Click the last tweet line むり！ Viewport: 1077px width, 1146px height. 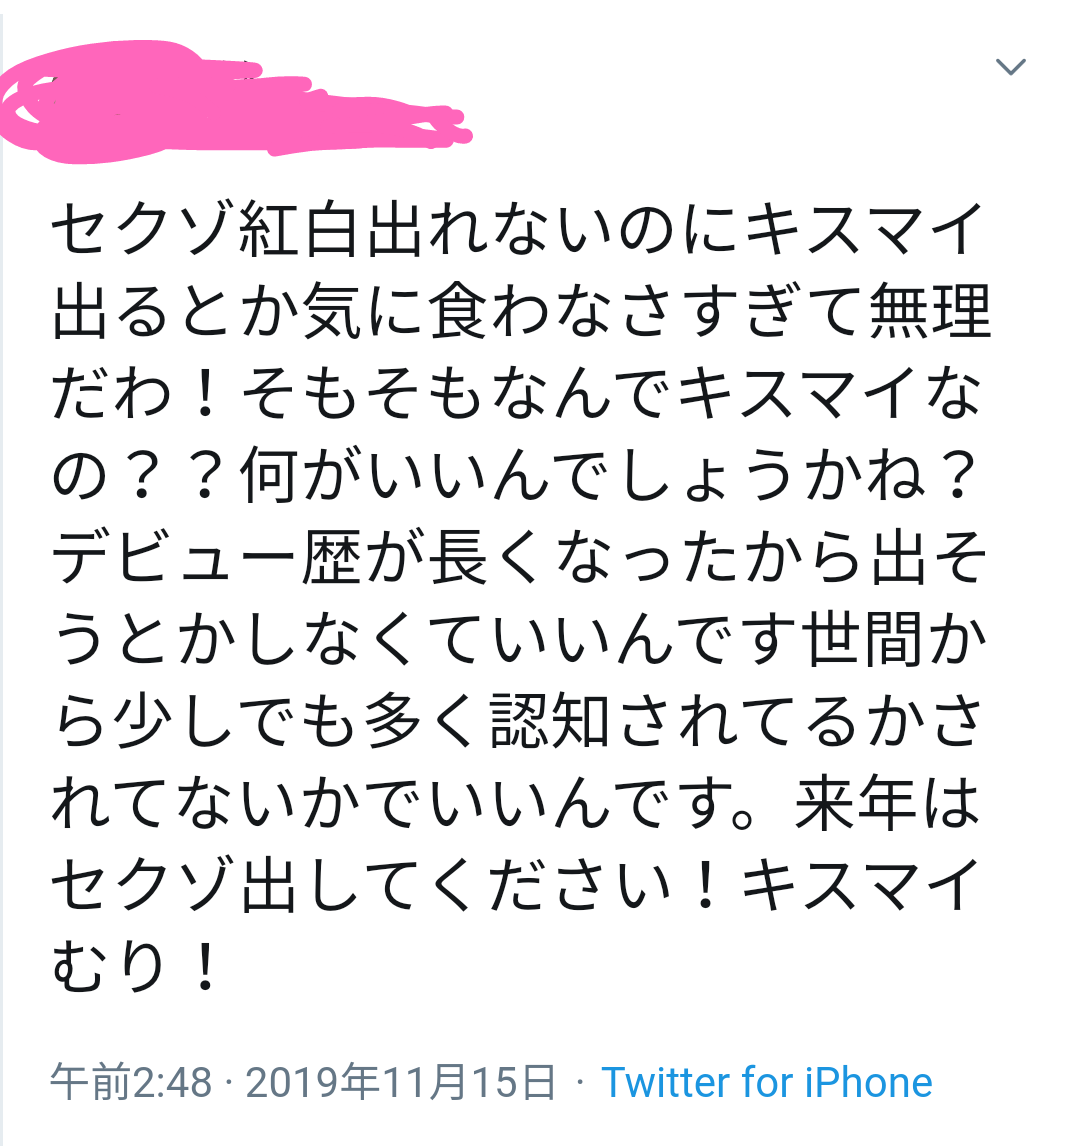click(x=136, y=968)
